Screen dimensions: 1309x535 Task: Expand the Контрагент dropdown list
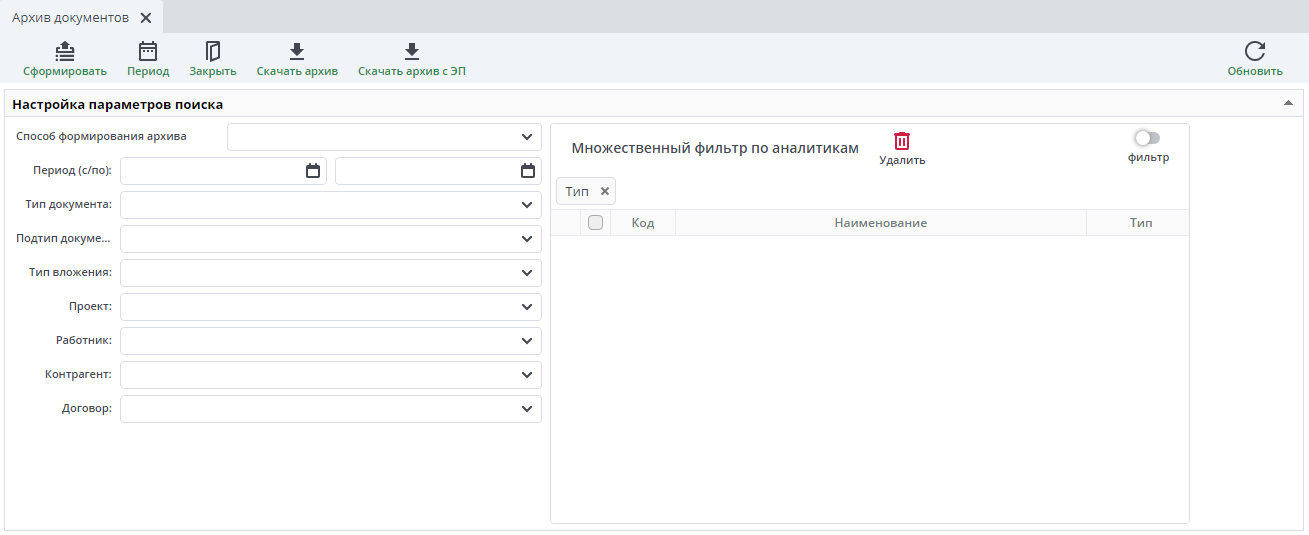click(x=527, y=375)
